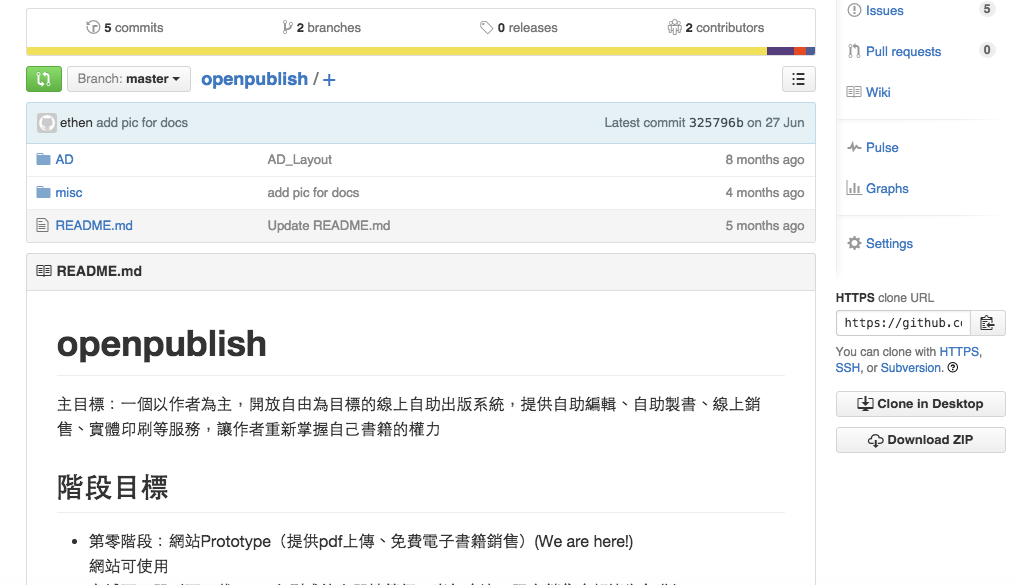Image resolution: width=1018 pixels, height=585 pixels.
Task: Open the README.md file
Action: (x=94, y=225)
